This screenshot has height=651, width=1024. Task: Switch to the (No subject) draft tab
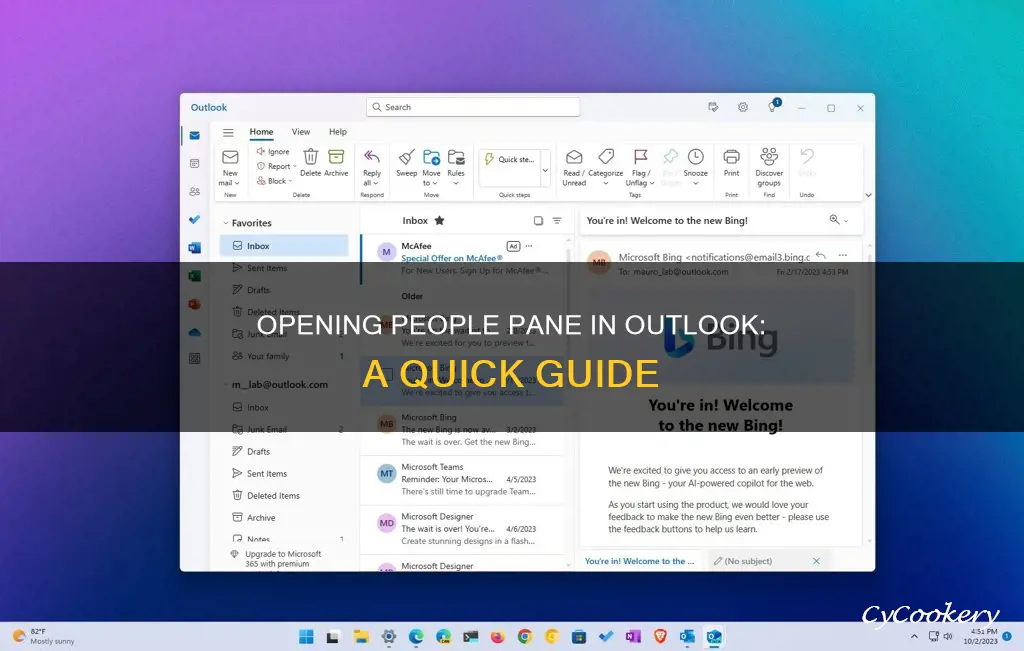(x=749, y=561)
